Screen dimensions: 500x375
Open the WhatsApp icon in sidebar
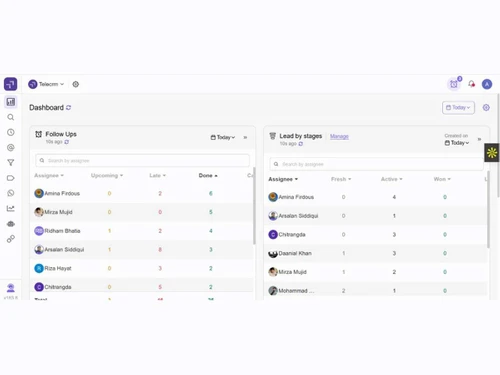[11, 193]
